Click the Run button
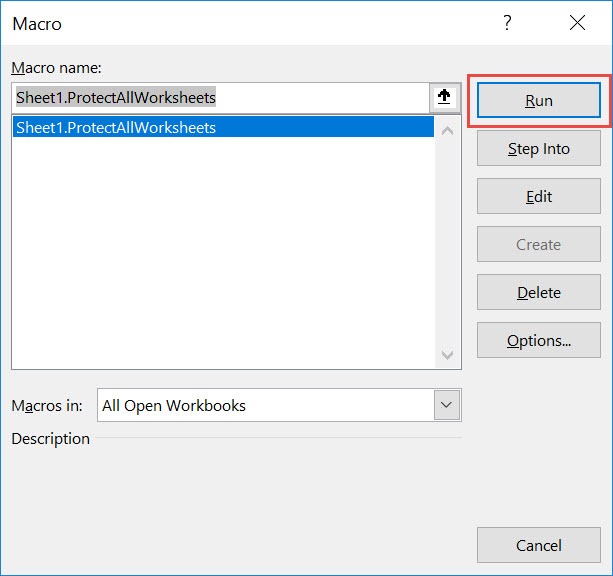 (x=538, y=100)
